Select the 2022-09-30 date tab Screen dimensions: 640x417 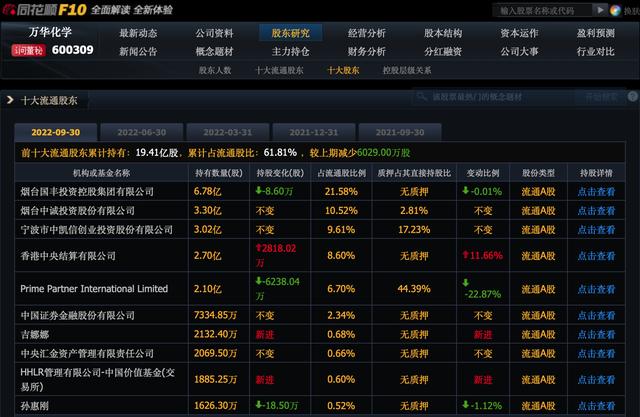point(56,132)
